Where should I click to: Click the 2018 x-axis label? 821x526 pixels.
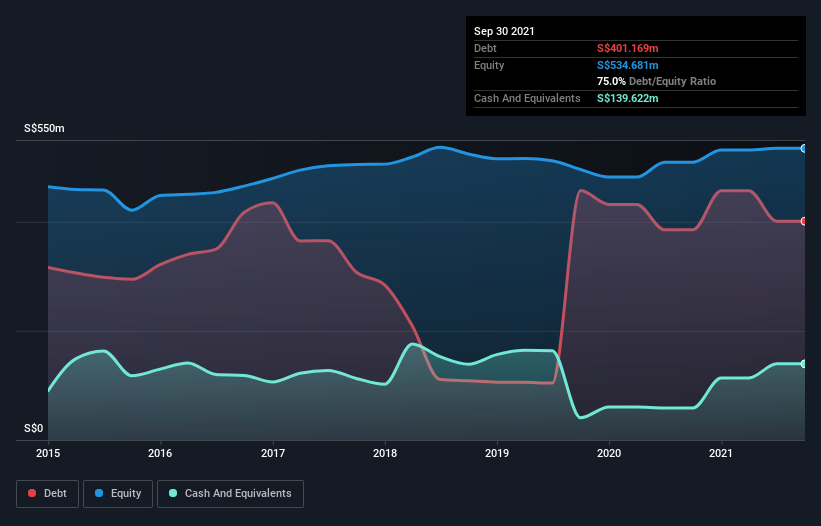(385, 453)
